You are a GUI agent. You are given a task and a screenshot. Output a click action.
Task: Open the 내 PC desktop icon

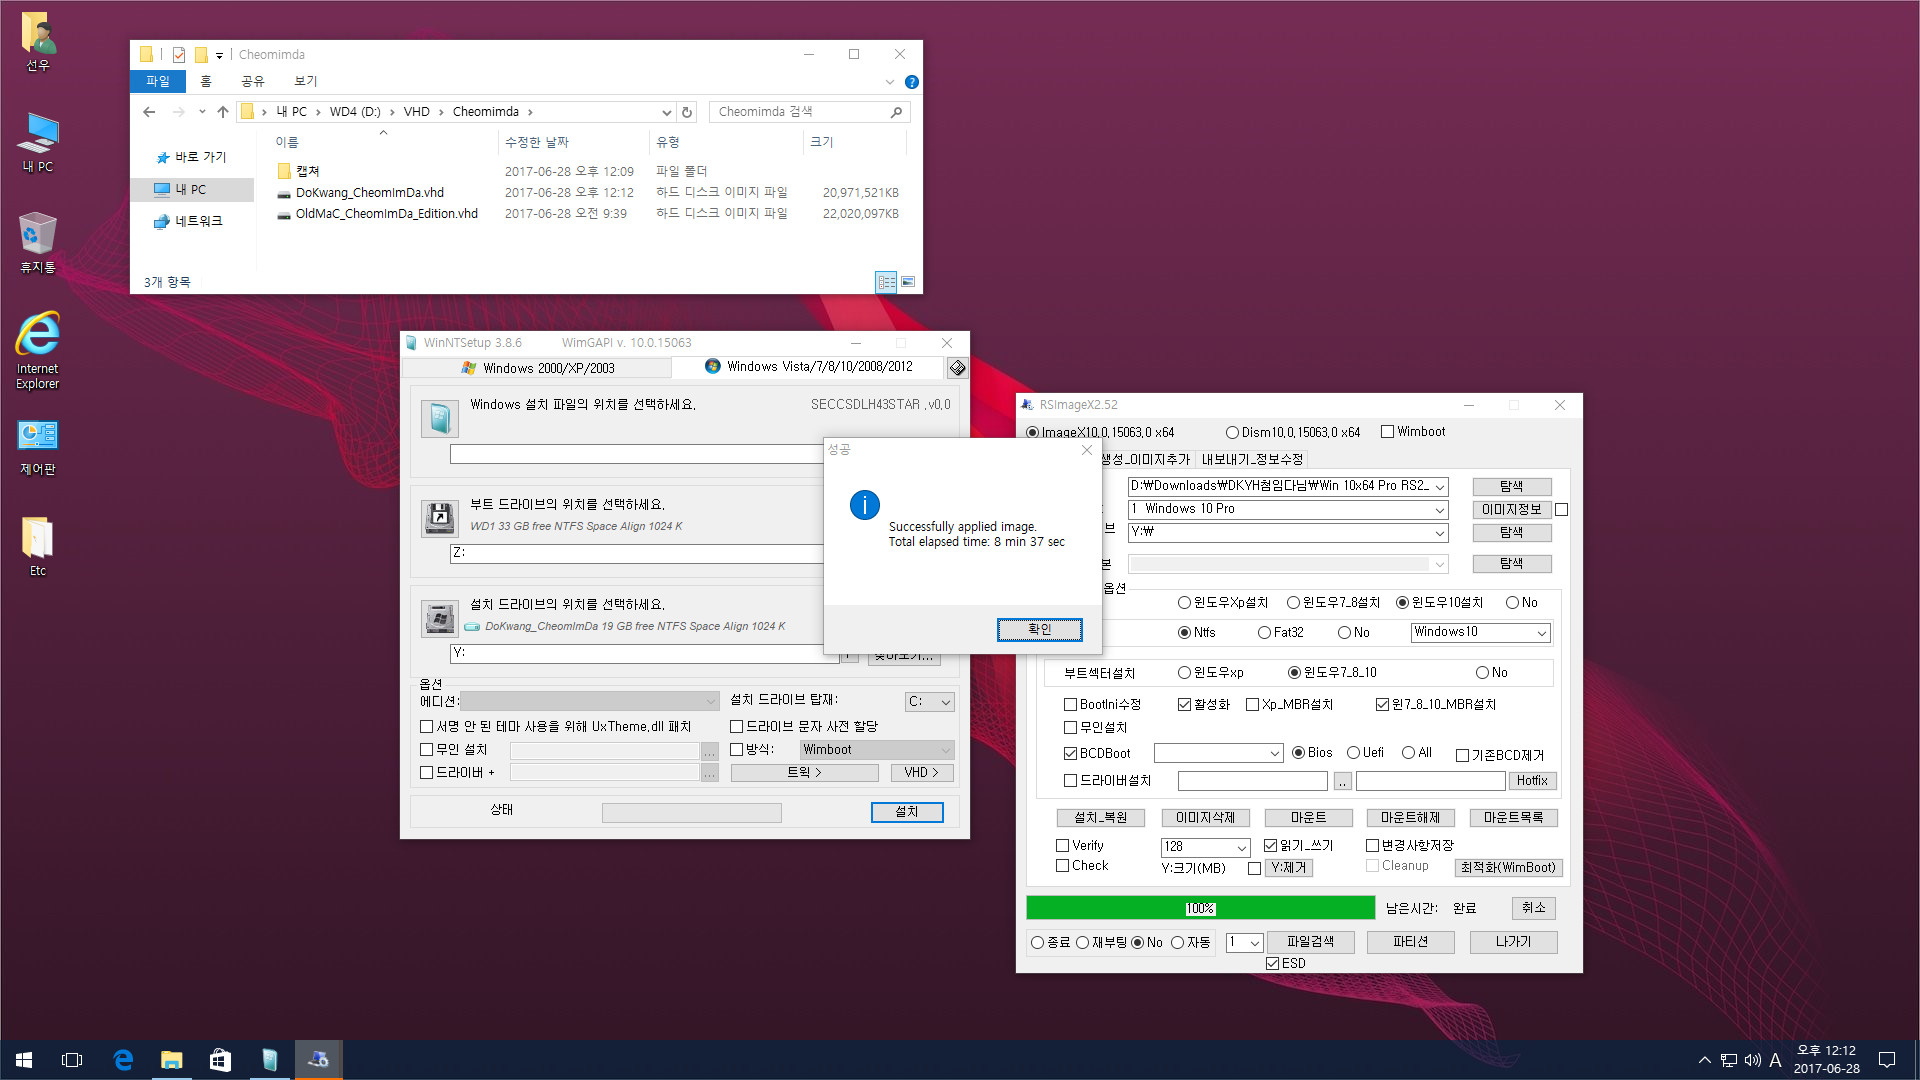point(38,142)
